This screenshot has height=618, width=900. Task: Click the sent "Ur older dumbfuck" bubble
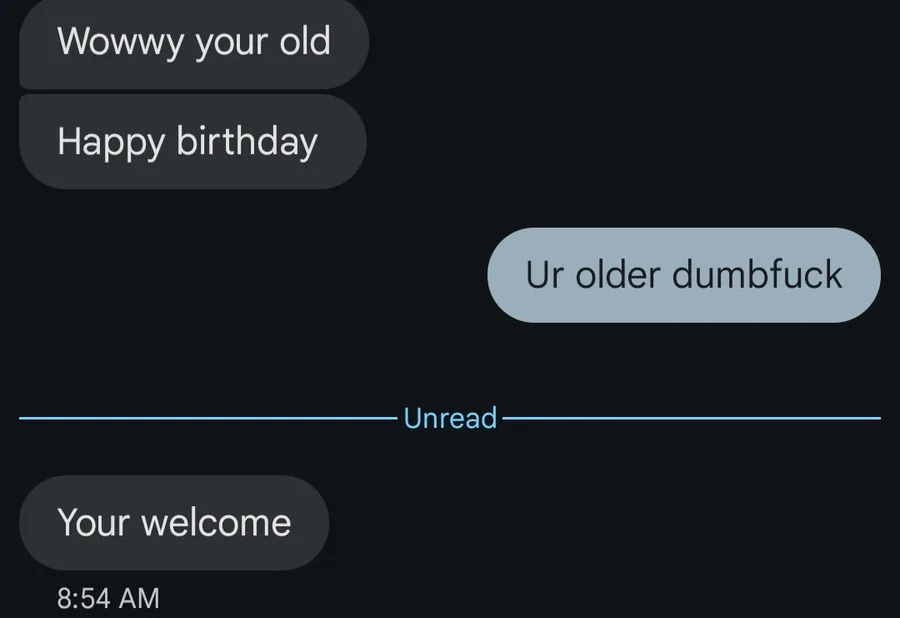(684, 275)
